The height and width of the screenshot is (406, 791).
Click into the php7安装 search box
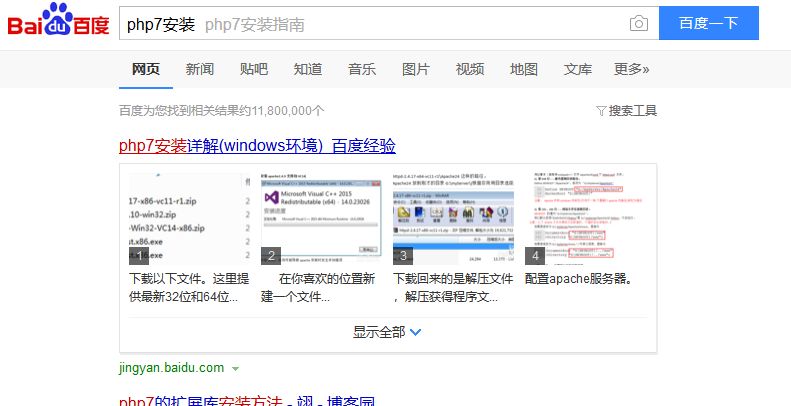[389, 23]
